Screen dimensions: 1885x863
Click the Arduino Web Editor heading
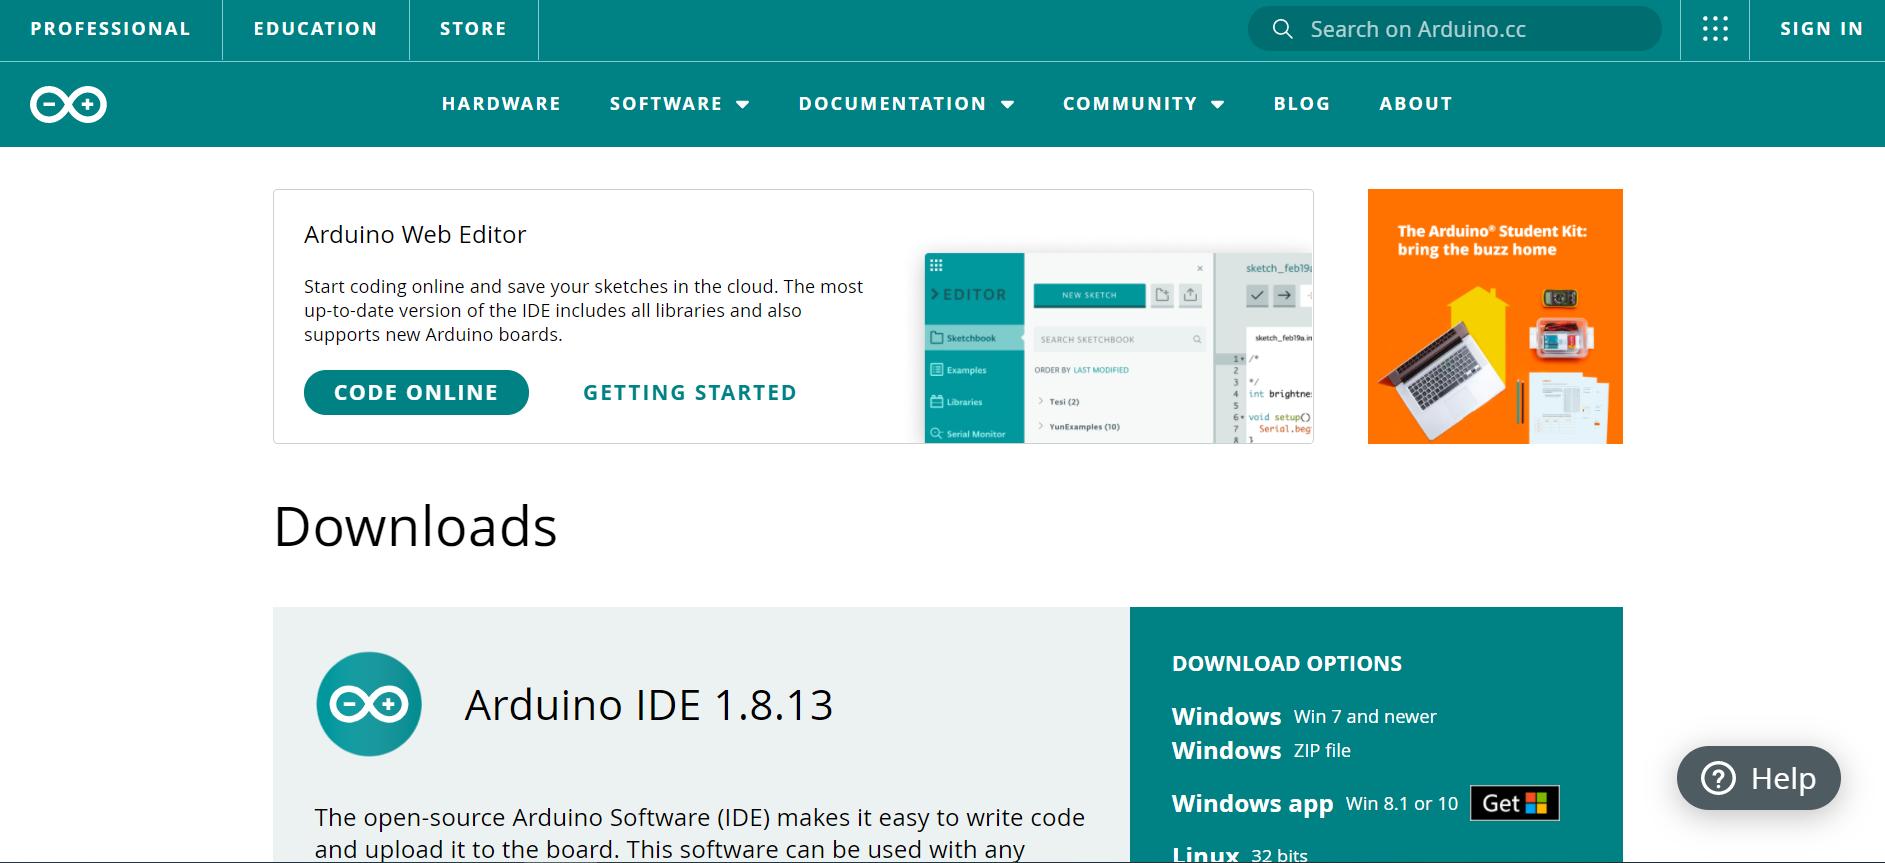click(415, 234)
